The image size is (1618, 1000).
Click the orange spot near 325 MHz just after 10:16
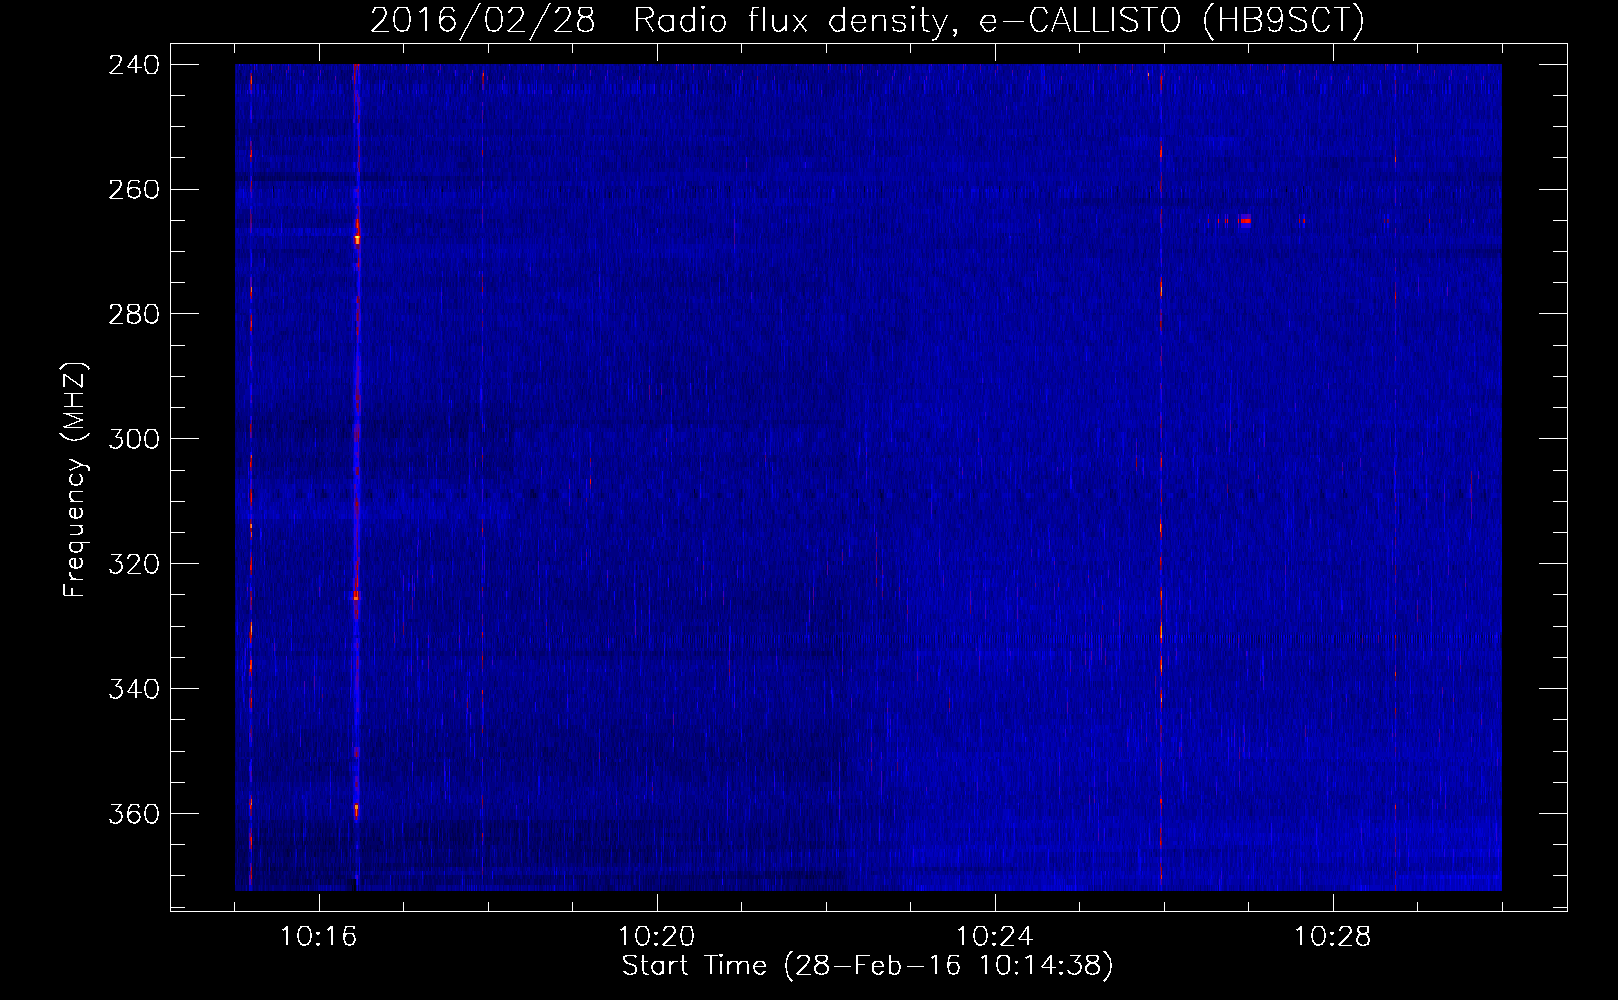pos(356,595)
